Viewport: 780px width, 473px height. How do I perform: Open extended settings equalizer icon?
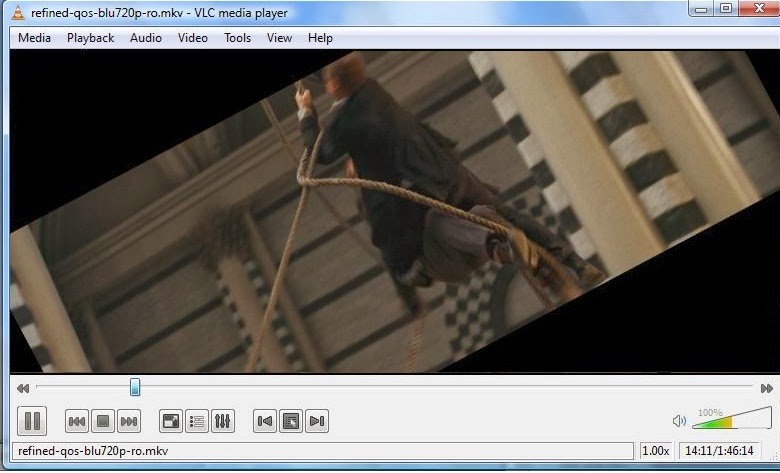pos(223,421)
